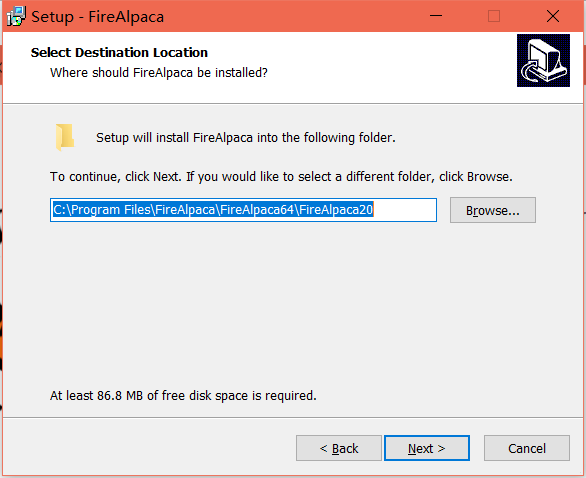Click 'Where should FireAlpaca be installed?' text
Image resolution: width=586 pixels, height=478 pixels.
tap(159, 73)
